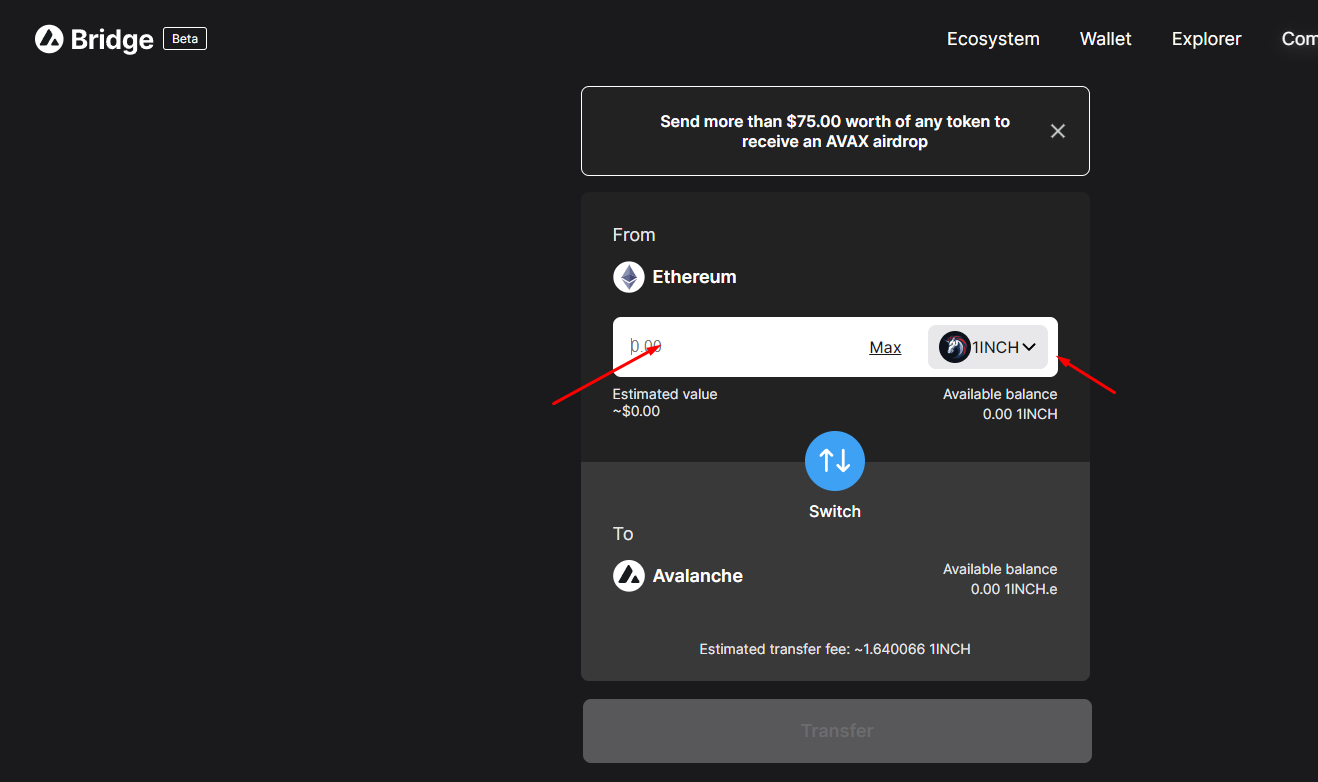Click the 1INCH token unicorn icon
This screenshot has height=782, width=1318.
tap(955, 347)
